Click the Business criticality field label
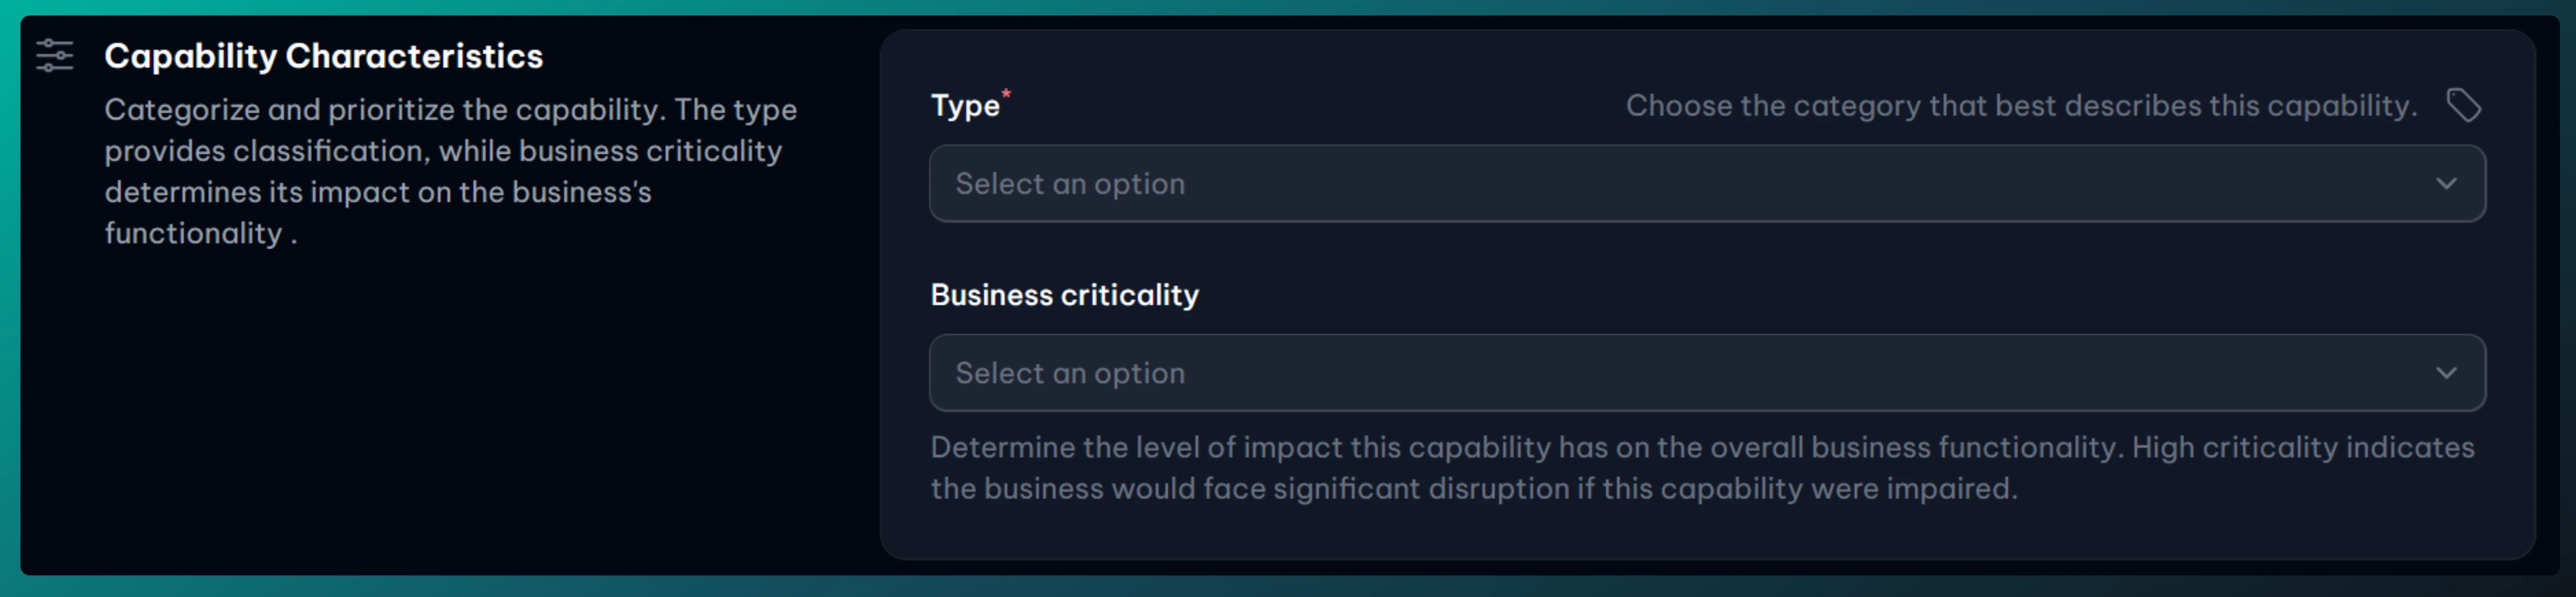2576x597 pixels. coord(1064,295)
